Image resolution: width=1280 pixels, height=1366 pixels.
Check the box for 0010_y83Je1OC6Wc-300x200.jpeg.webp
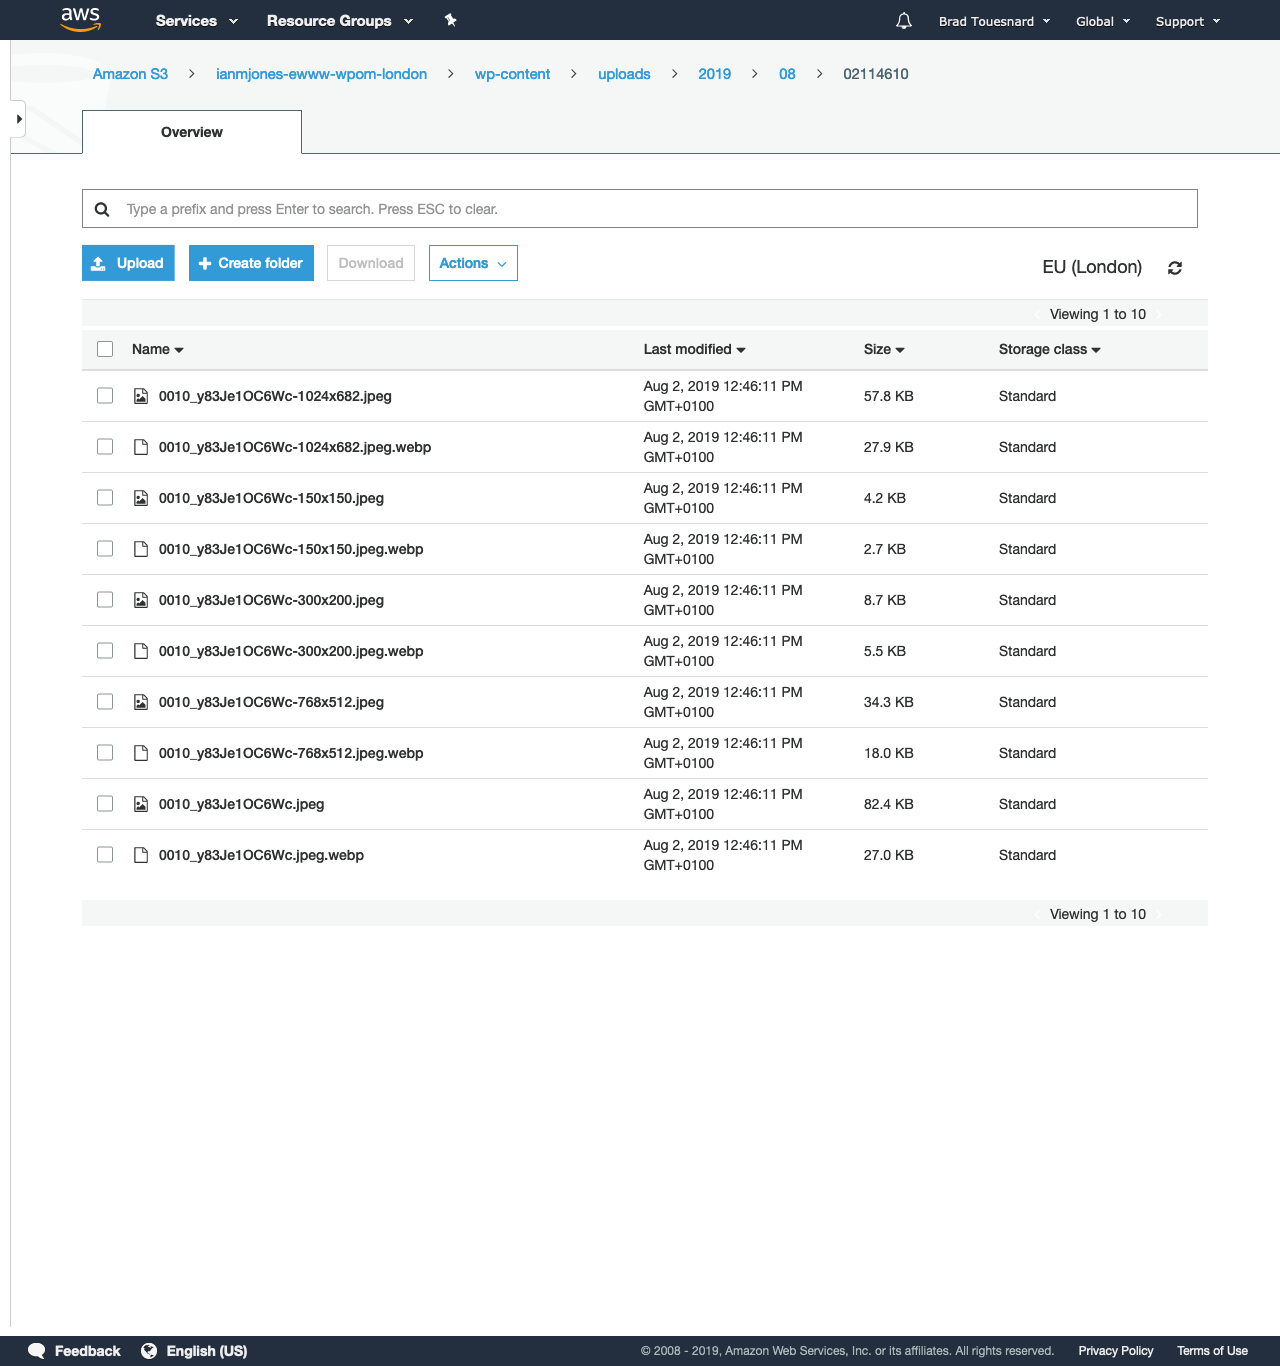[x=105, y=651]
